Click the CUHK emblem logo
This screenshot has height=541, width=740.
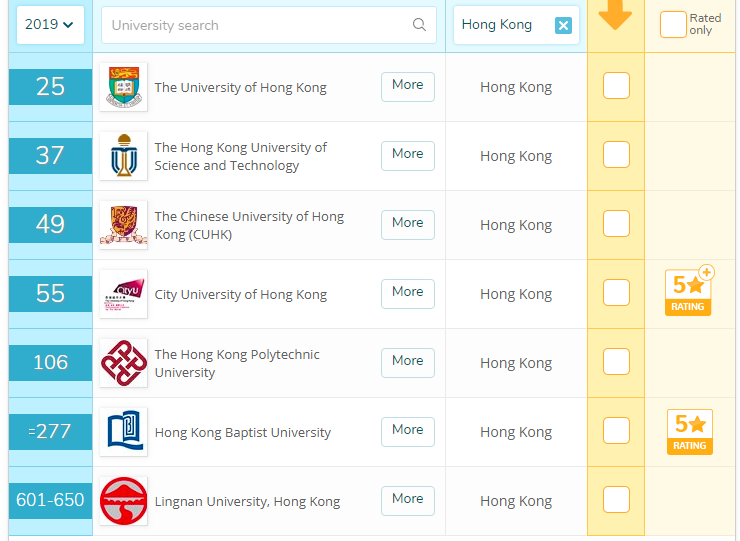coord(123,225)
